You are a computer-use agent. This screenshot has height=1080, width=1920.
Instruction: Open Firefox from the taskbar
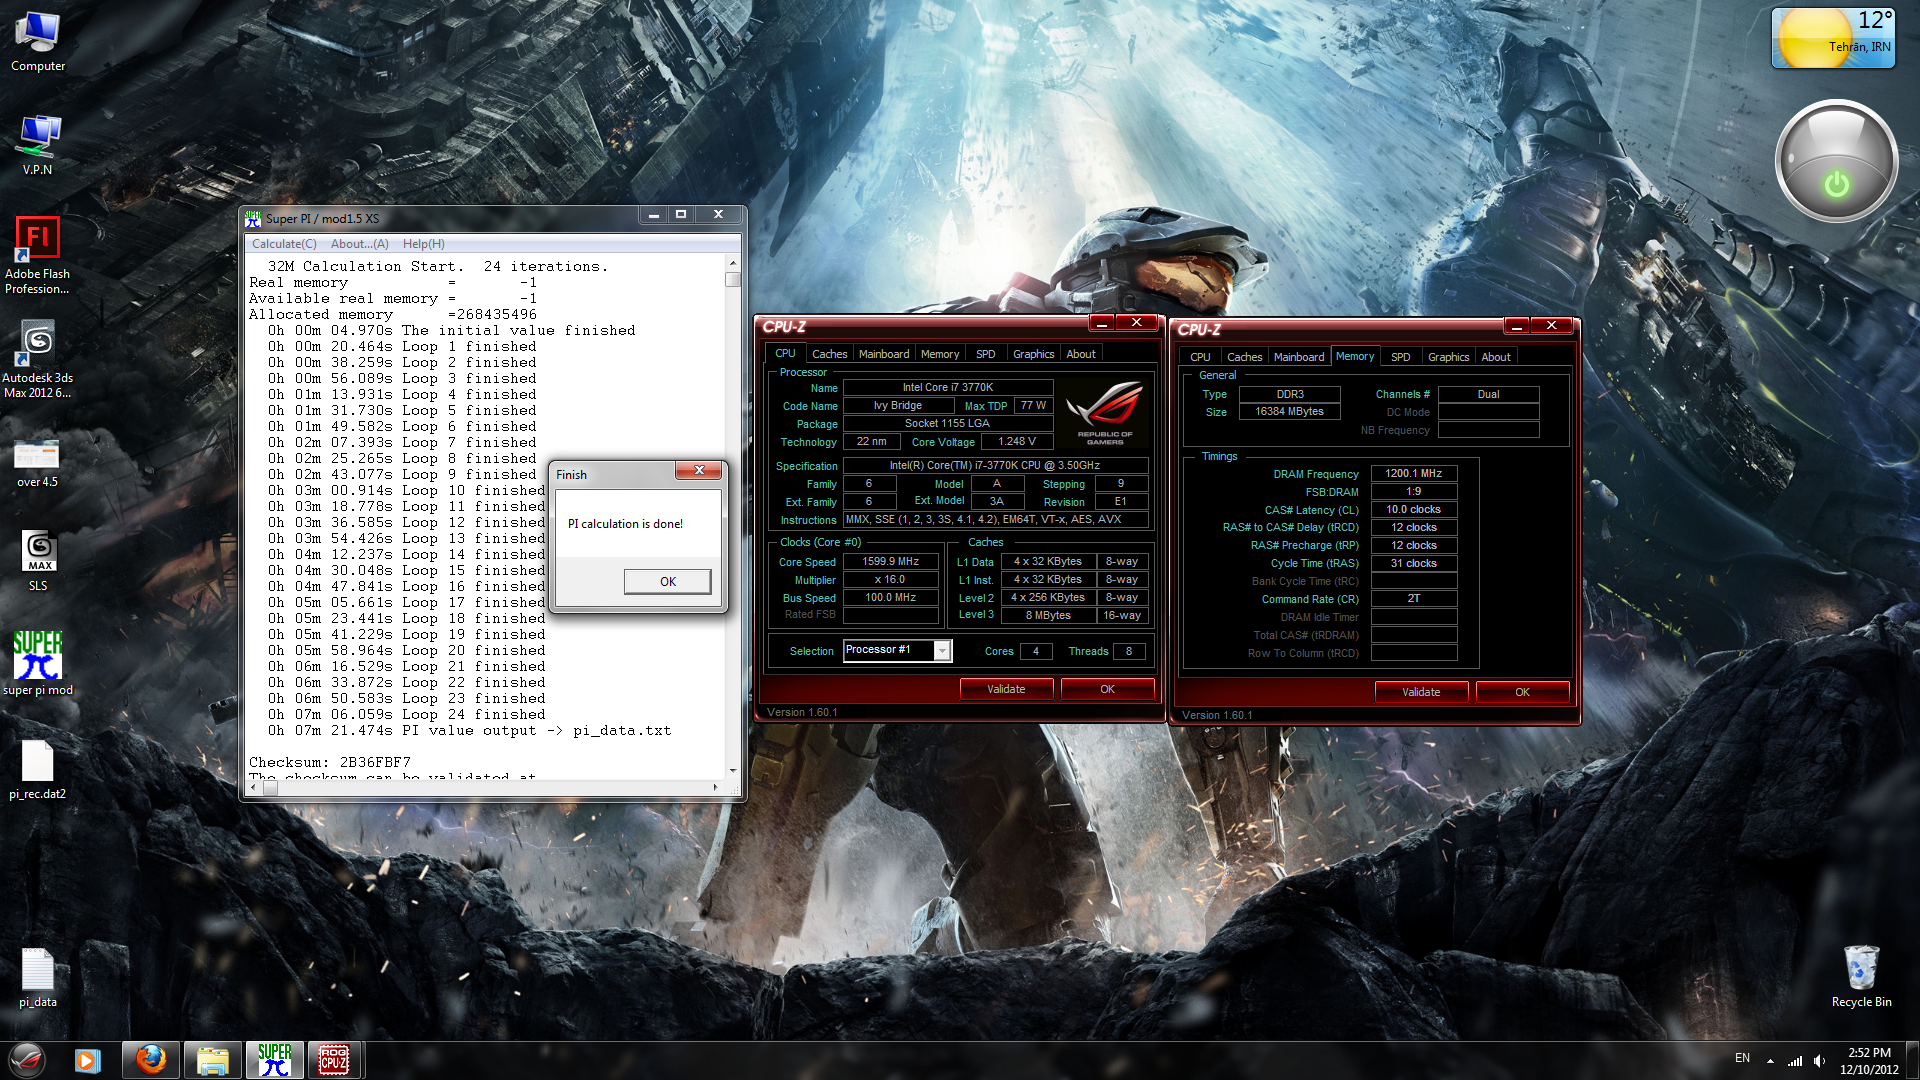pos(151,1060)
